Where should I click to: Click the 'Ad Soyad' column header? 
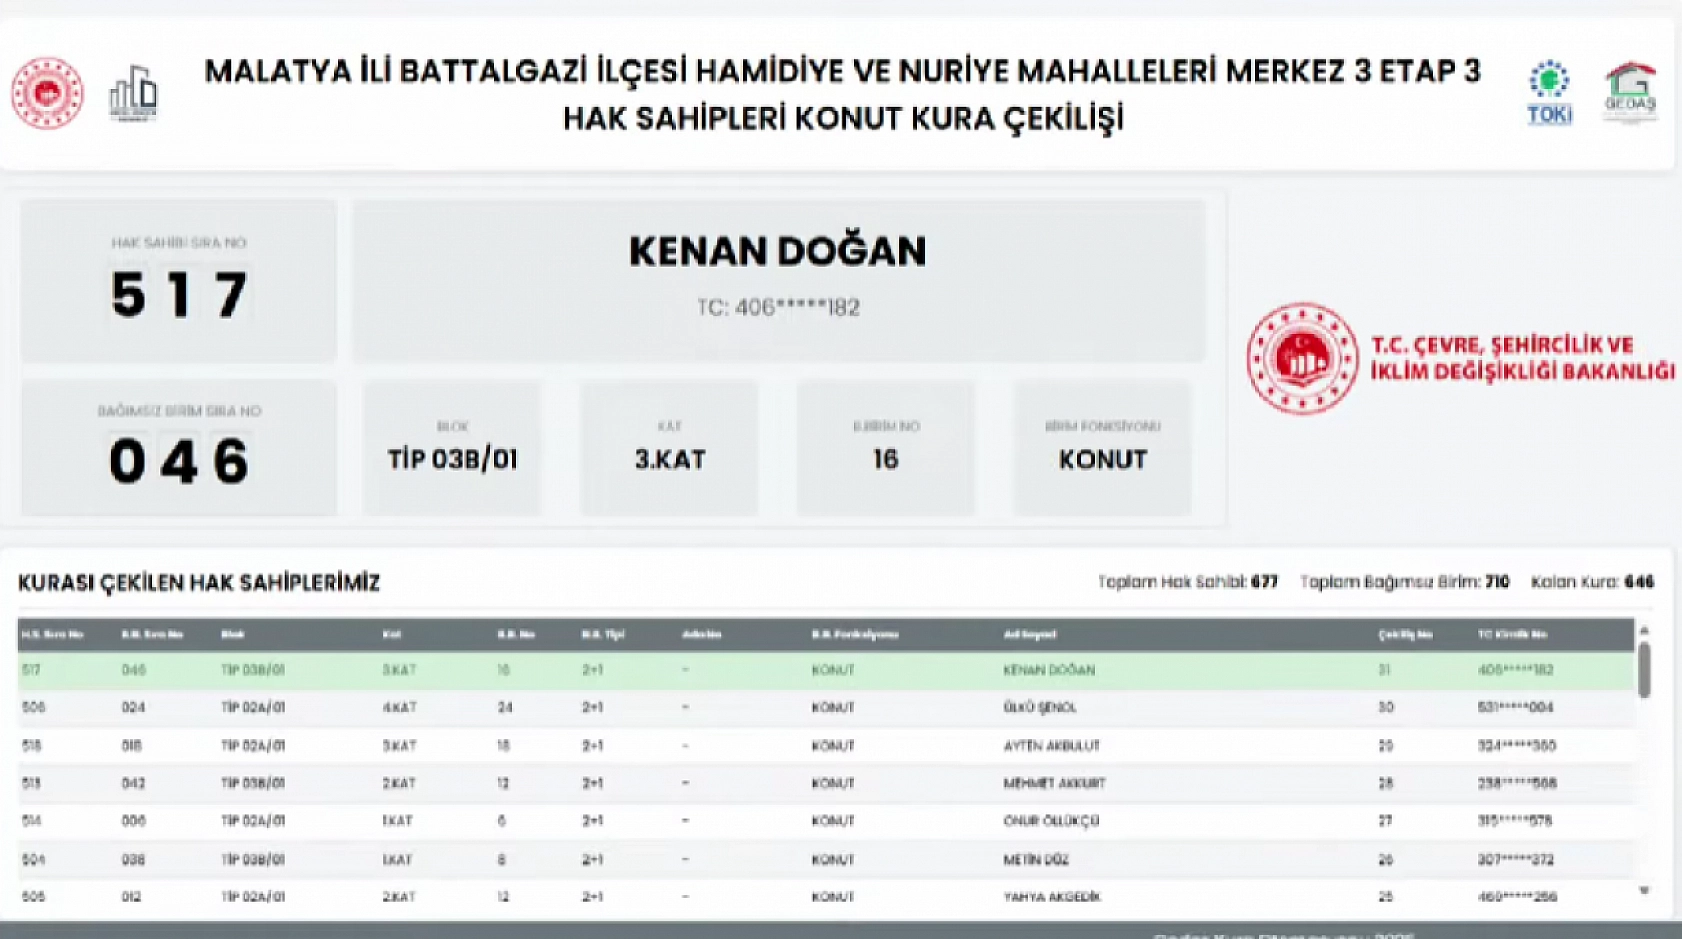[1030, 634]
